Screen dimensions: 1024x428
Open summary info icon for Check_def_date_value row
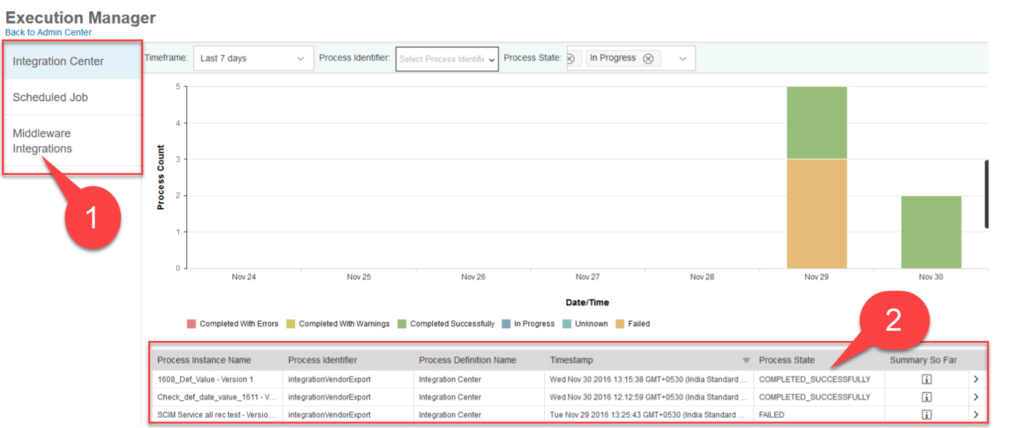click(x=926, y=397)
